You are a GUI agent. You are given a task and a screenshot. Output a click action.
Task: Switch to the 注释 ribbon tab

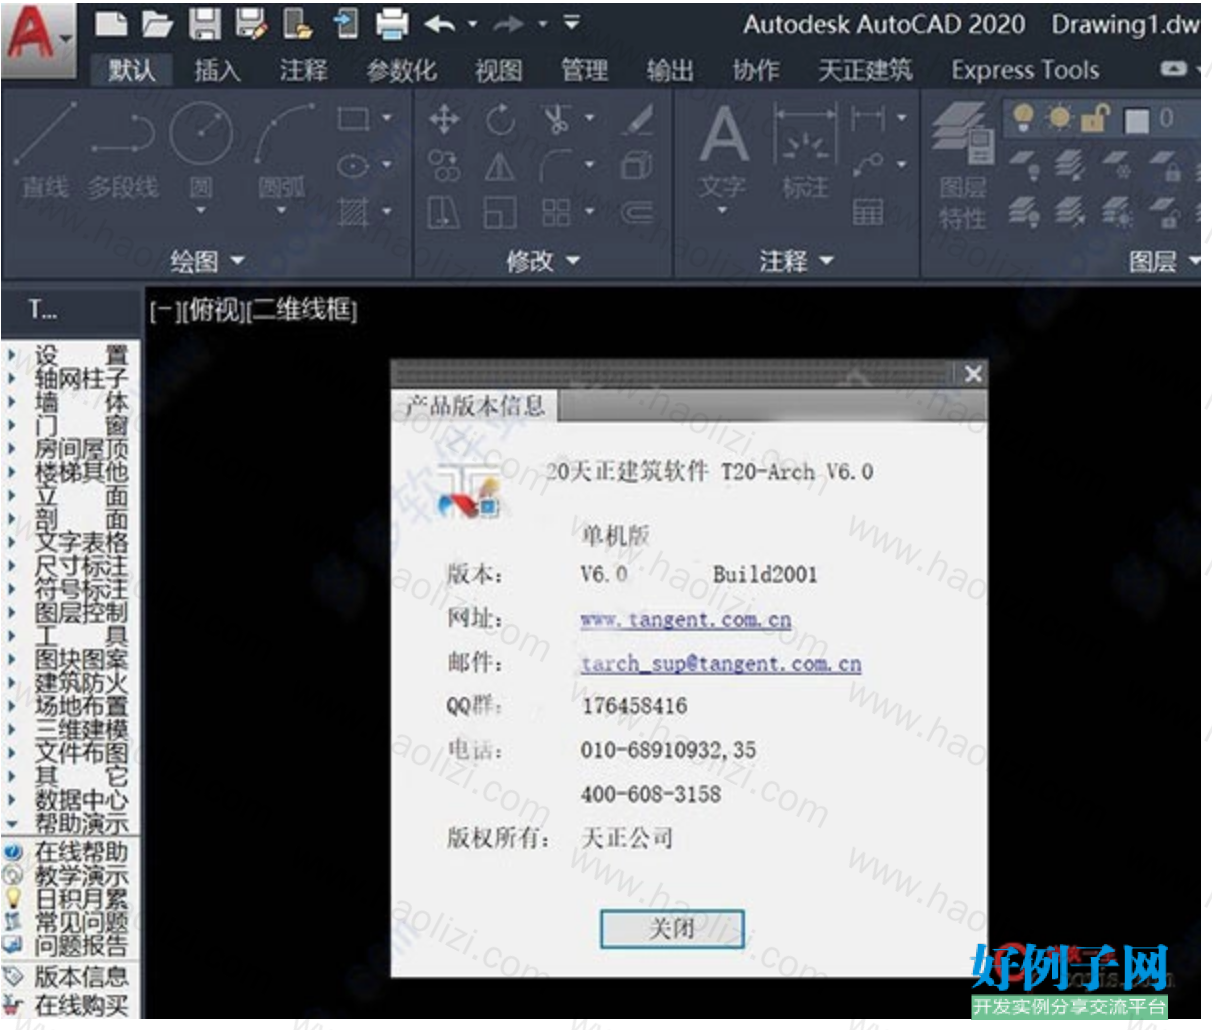click(x=303, y=70)
